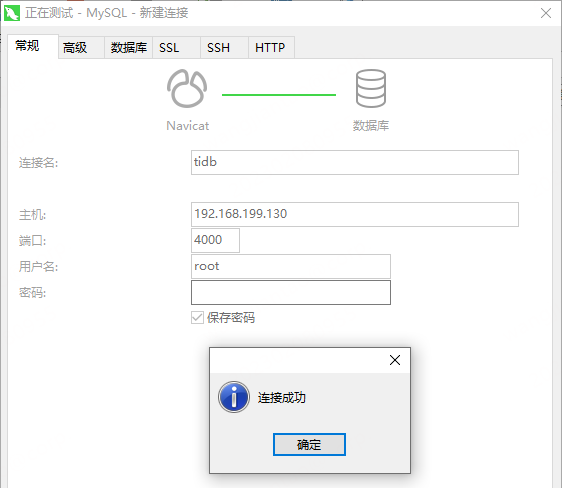Click the 端口 field showing 4000
Viewport: 562px width, 488px height.
215,240
